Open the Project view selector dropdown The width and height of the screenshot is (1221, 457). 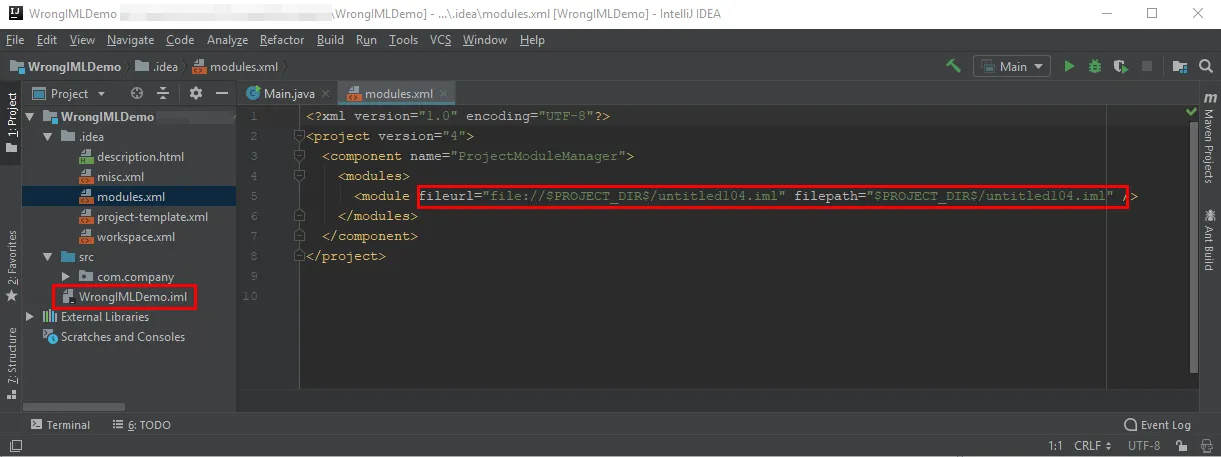(70, 93)
